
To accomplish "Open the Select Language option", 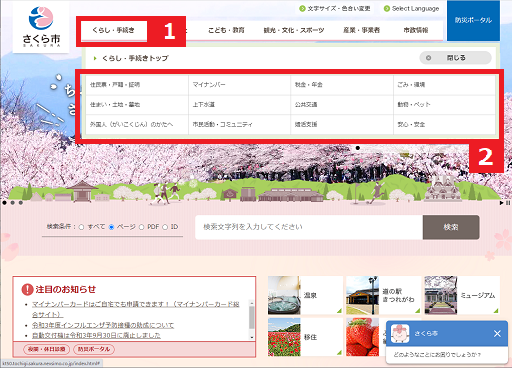I will coord(411,9).
